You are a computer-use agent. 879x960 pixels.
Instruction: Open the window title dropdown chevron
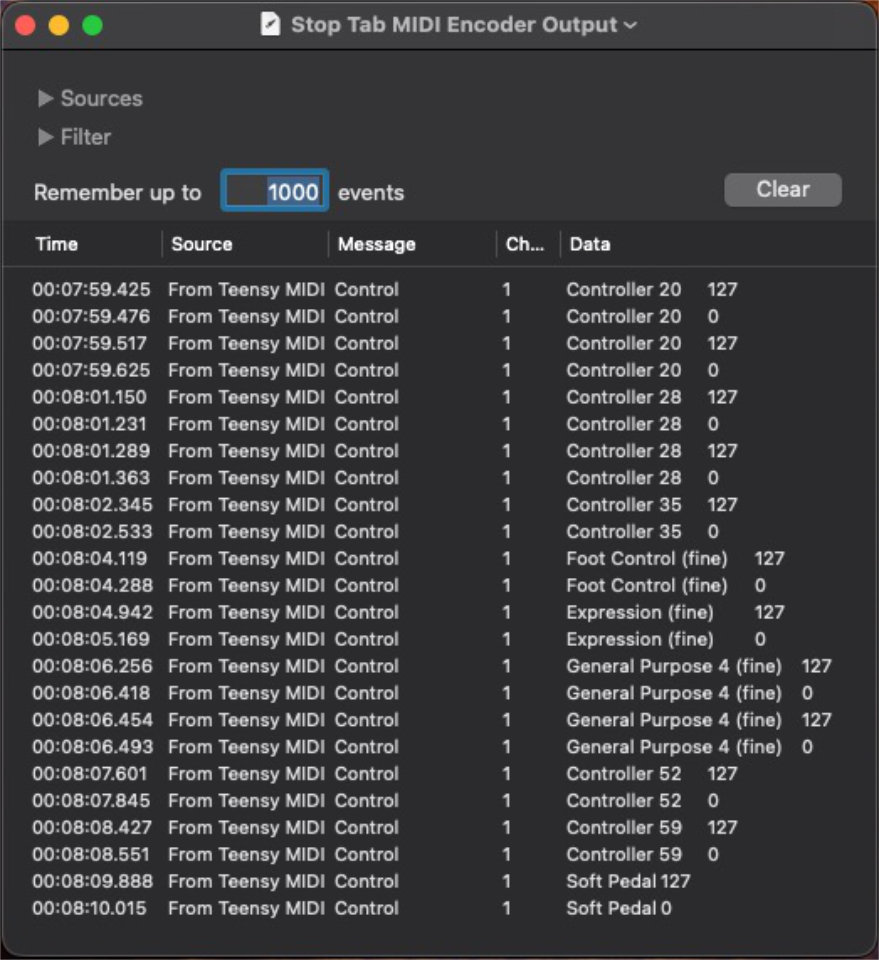[630, 25]
